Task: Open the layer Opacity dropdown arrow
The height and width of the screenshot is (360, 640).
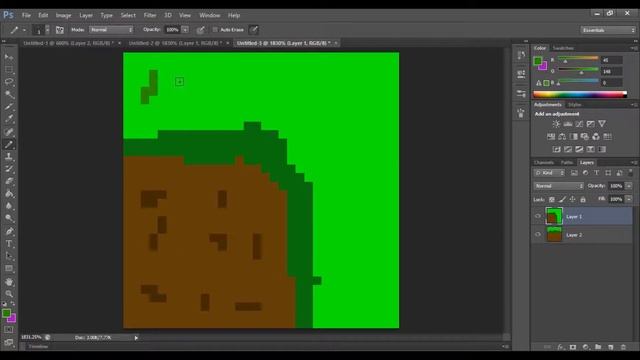Action: click(629, 186)
